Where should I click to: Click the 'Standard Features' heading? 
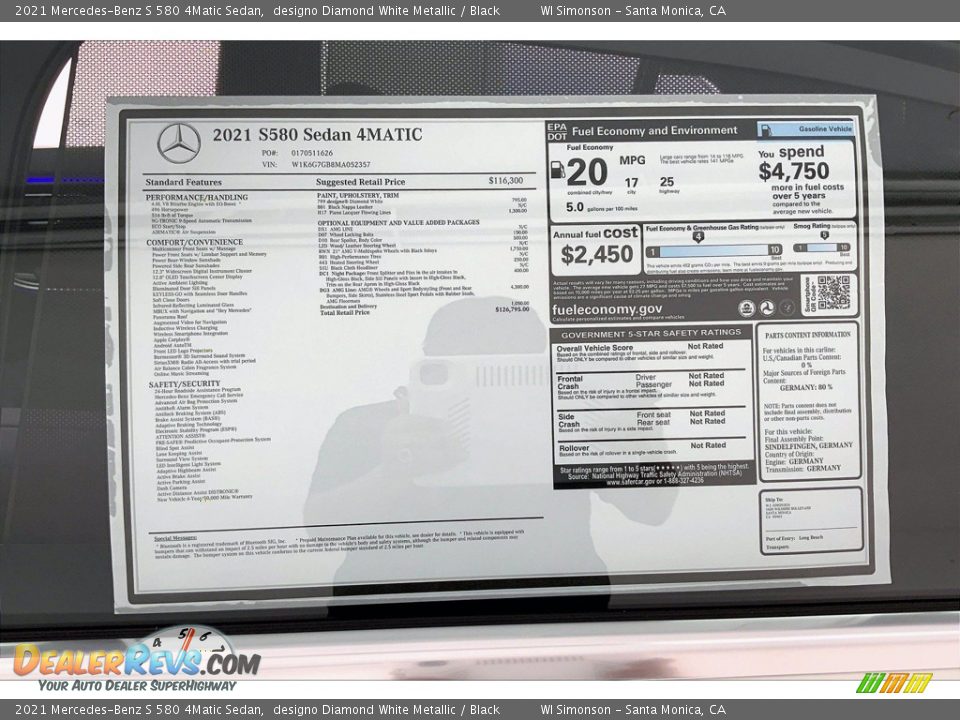point(183,182)
